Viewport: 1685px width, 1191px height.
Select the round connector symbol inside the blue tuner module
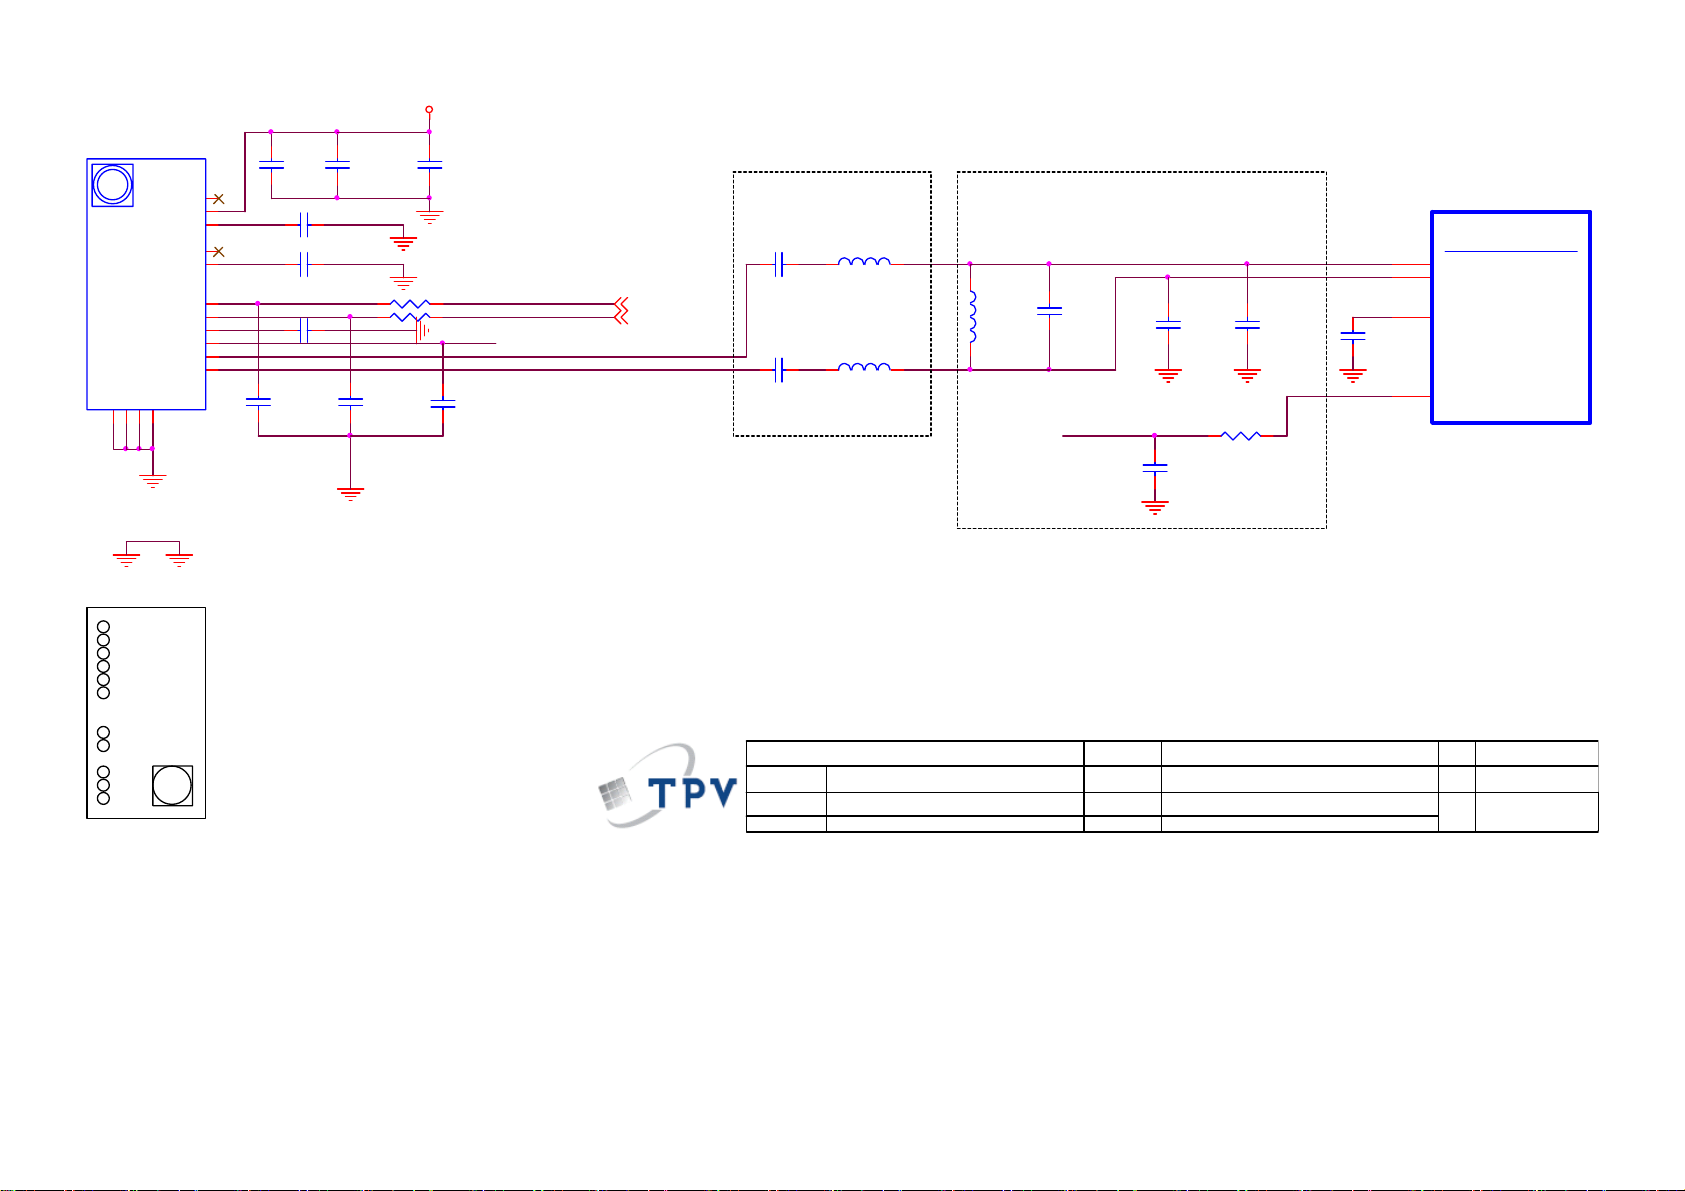pos(112,185)
